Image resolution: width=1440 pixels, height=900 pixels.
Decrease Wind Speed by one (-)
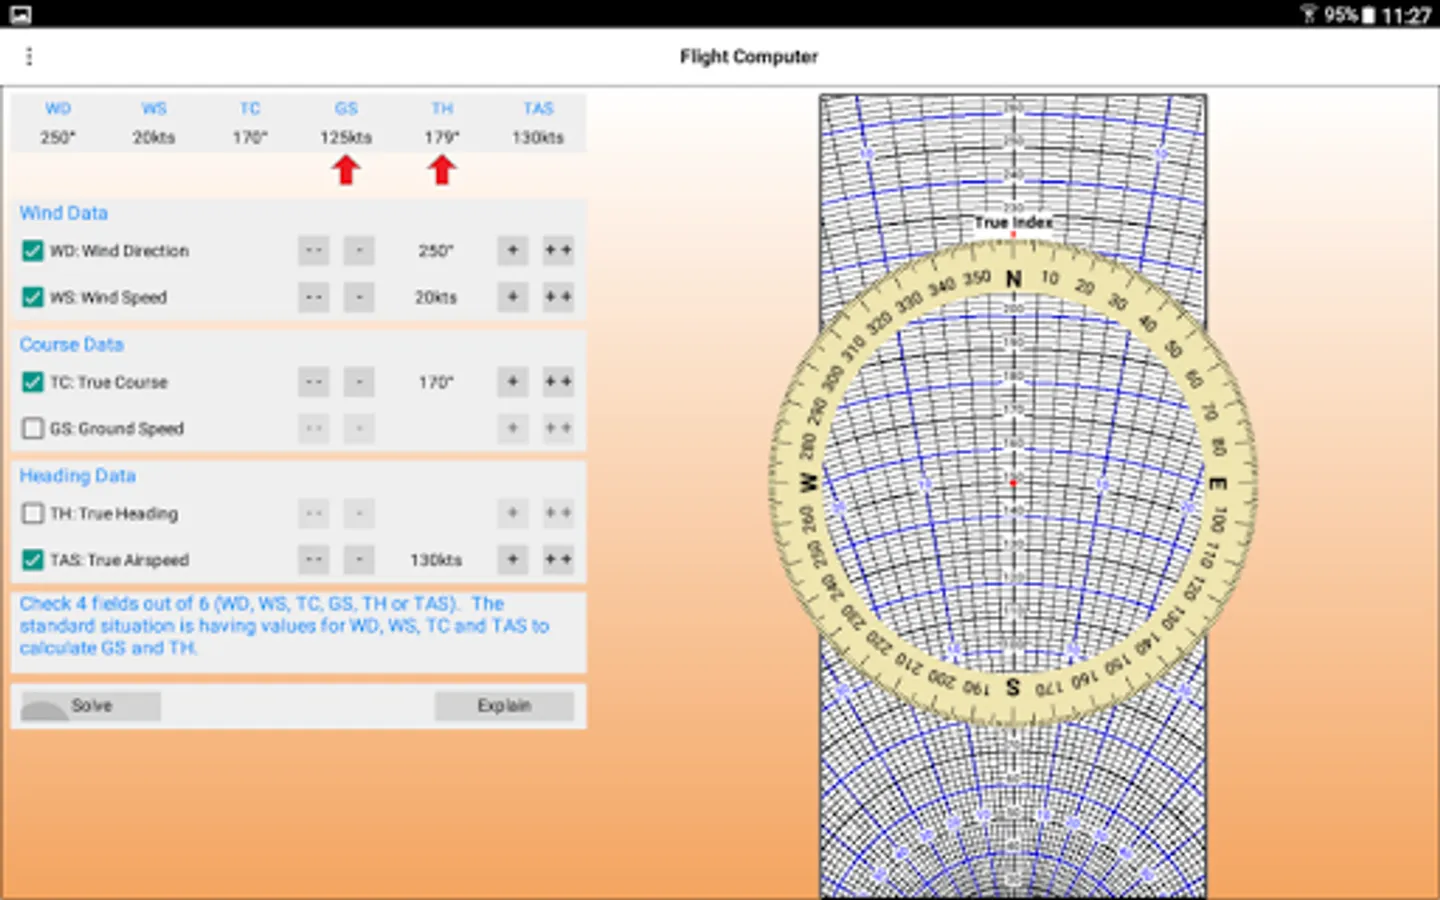pyautogui.click(x=359, y=297)
